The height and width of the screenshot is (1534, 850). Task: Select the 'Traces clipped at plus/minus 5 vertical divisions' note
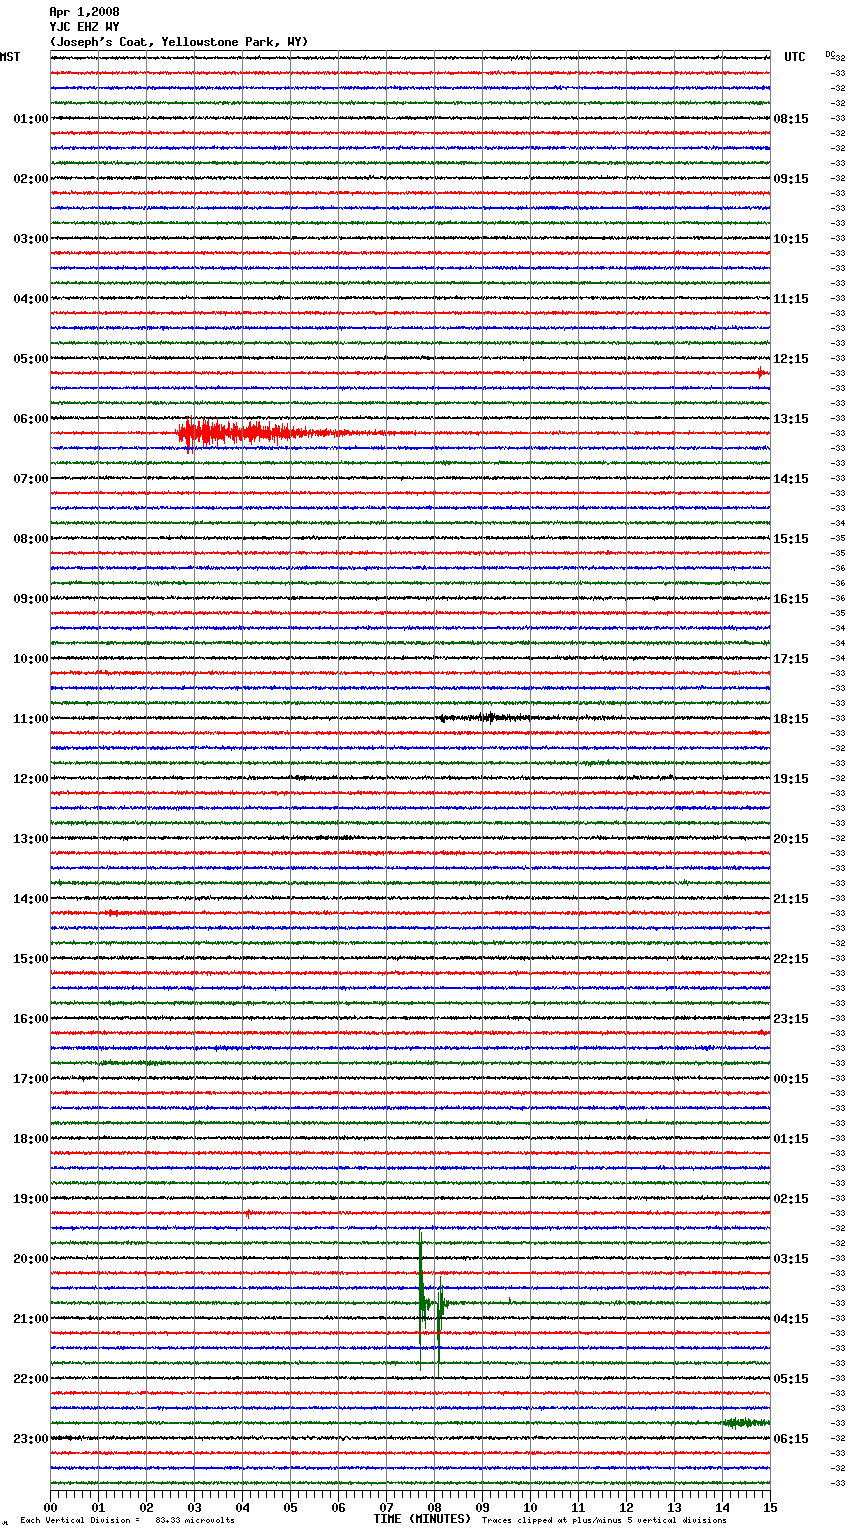point(604,1520)
